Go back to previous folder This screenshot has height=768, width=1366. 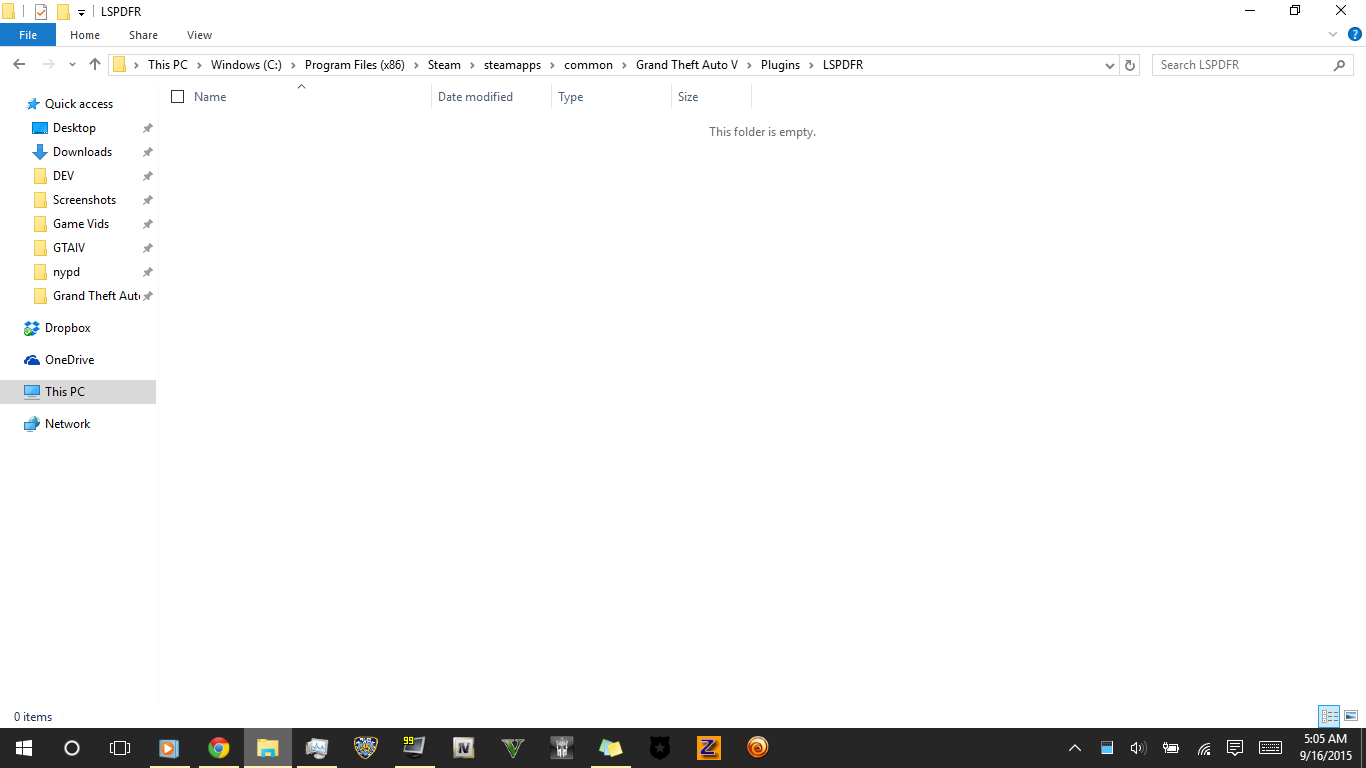(x=19, y=64)
